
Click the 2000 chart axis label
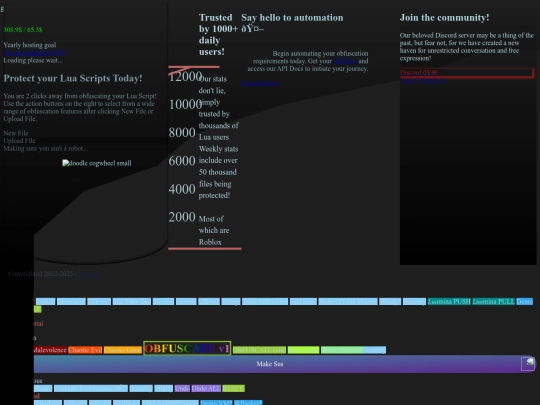tap(182, 217)
